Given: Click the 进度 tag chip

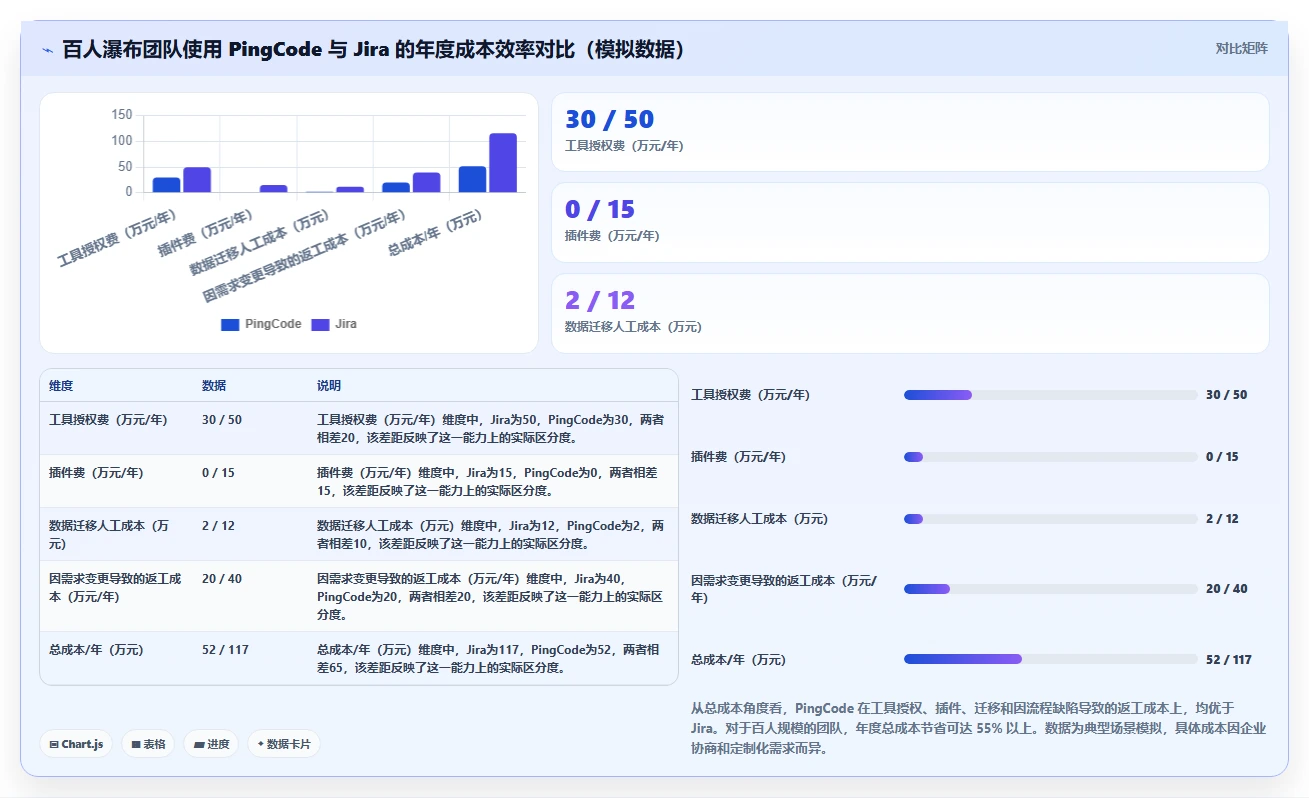Looking at the screenshot, I should [211, 744].
